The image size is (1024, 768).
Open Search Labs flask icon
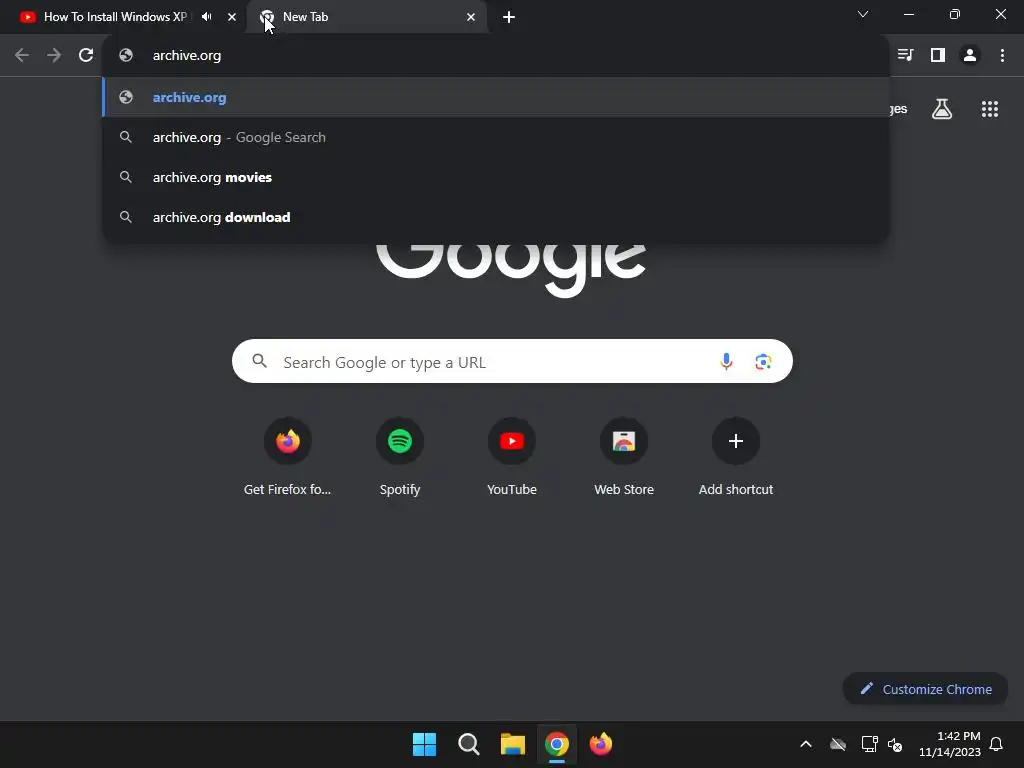[942, 109]
